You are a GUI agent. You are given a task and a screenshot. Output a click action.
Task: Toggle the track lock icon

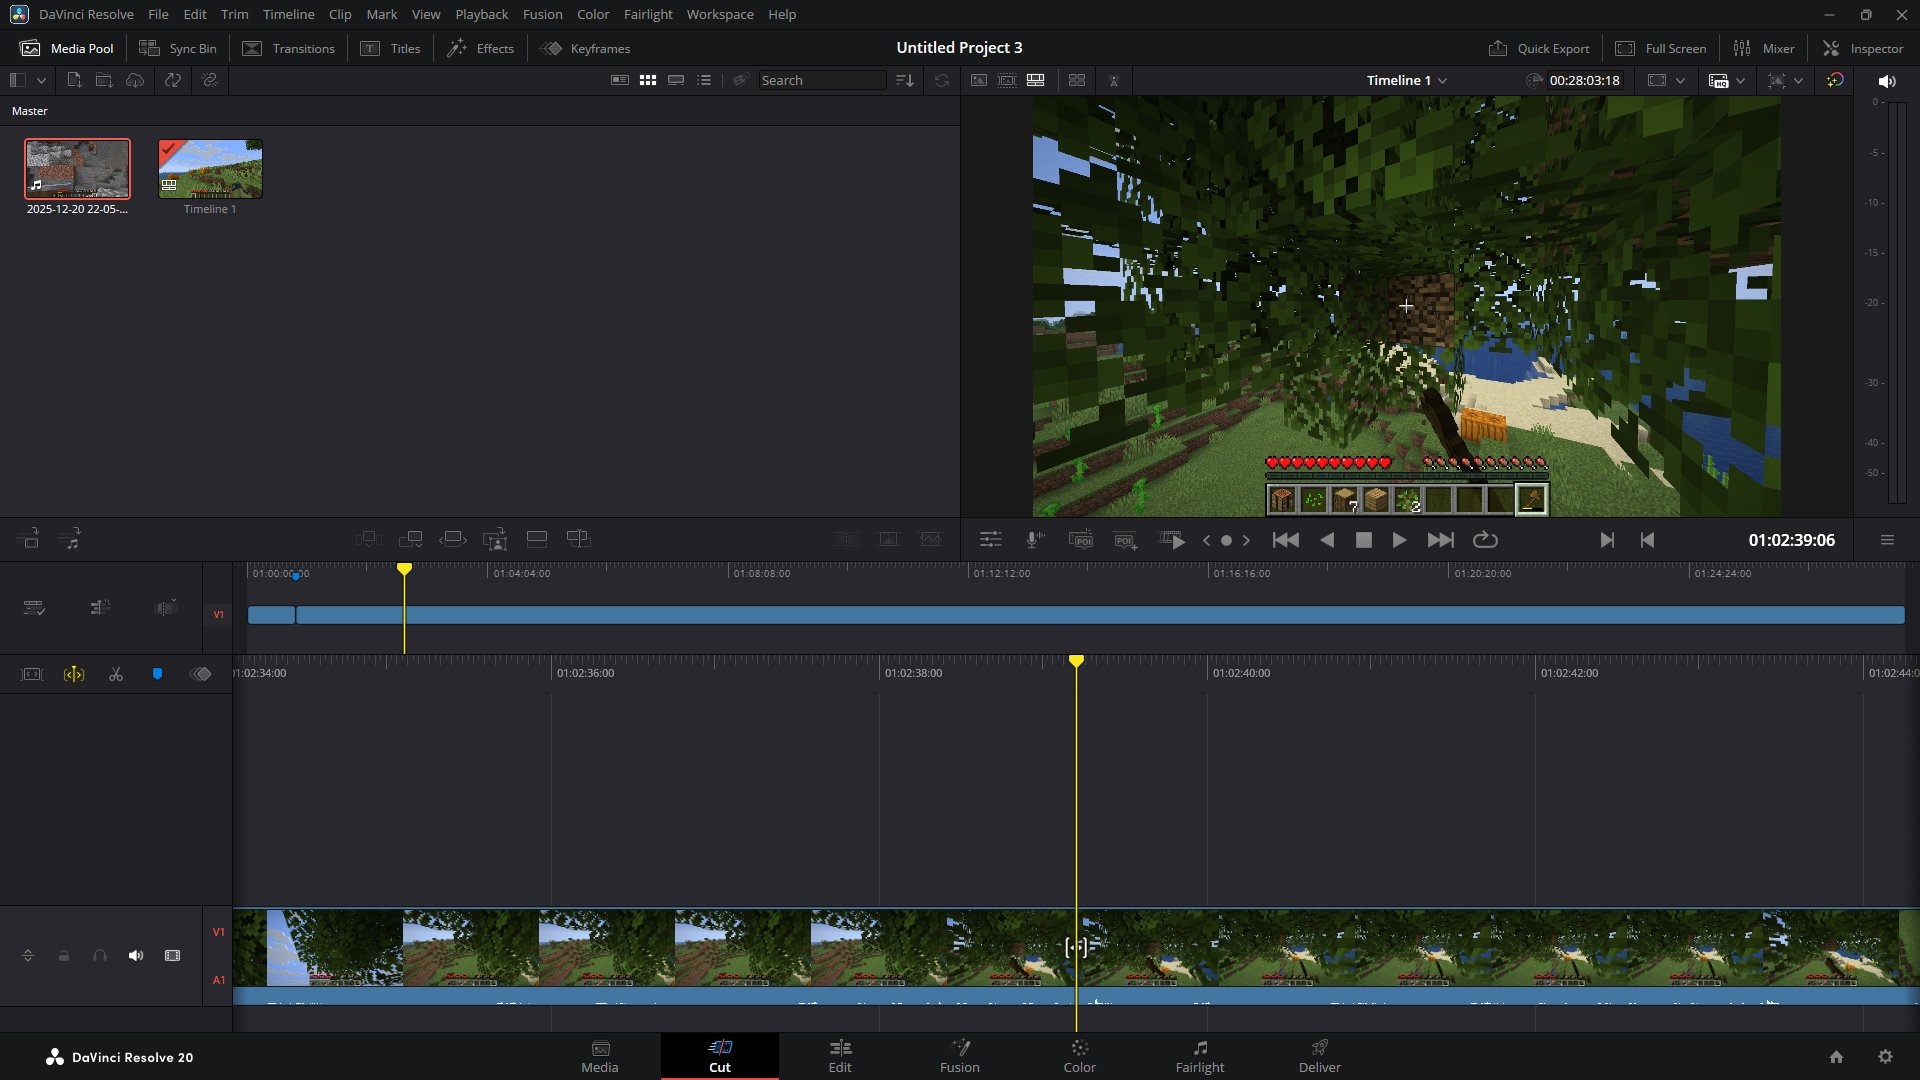tap(64, 956)
